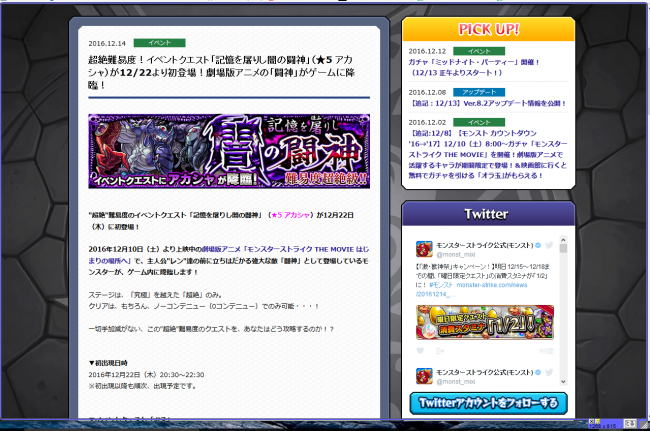Click the 20:30～22:30 first appearance time line
The height and width of the screenshot is (431, 650).
[146, 375]
